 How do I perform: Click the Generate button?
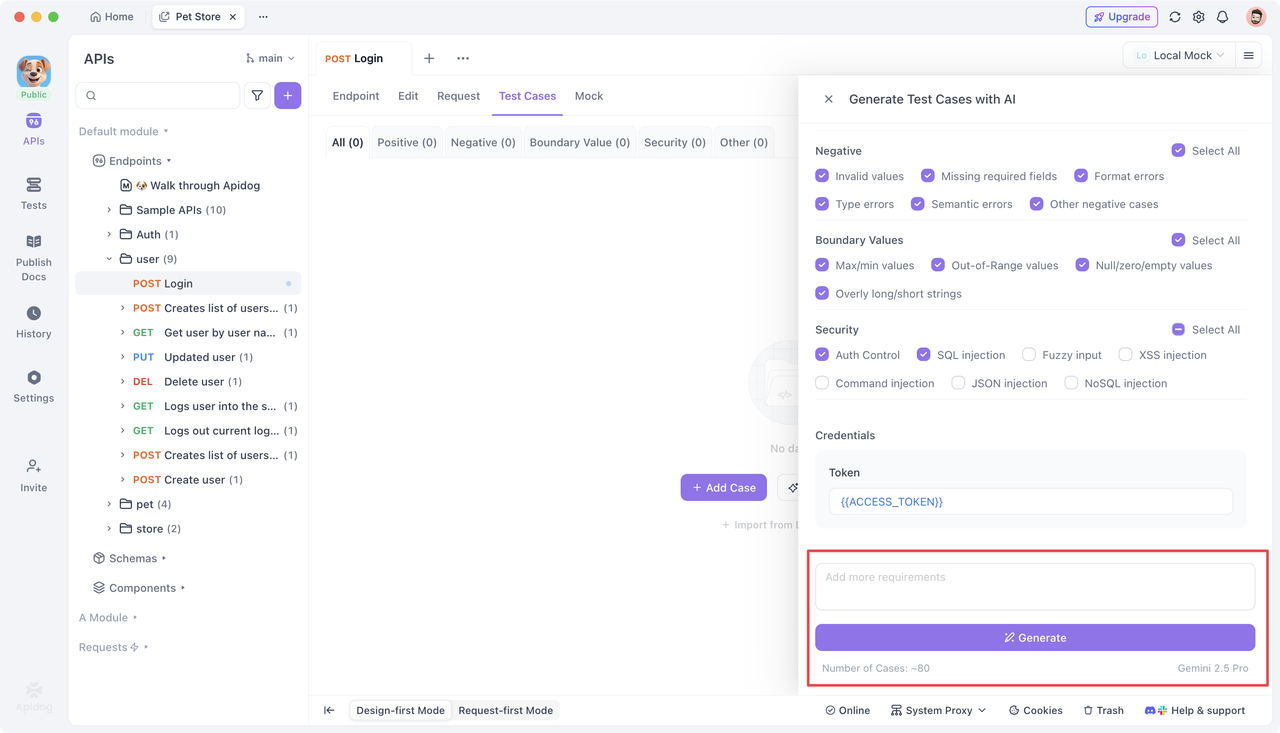coord(1034,638)
